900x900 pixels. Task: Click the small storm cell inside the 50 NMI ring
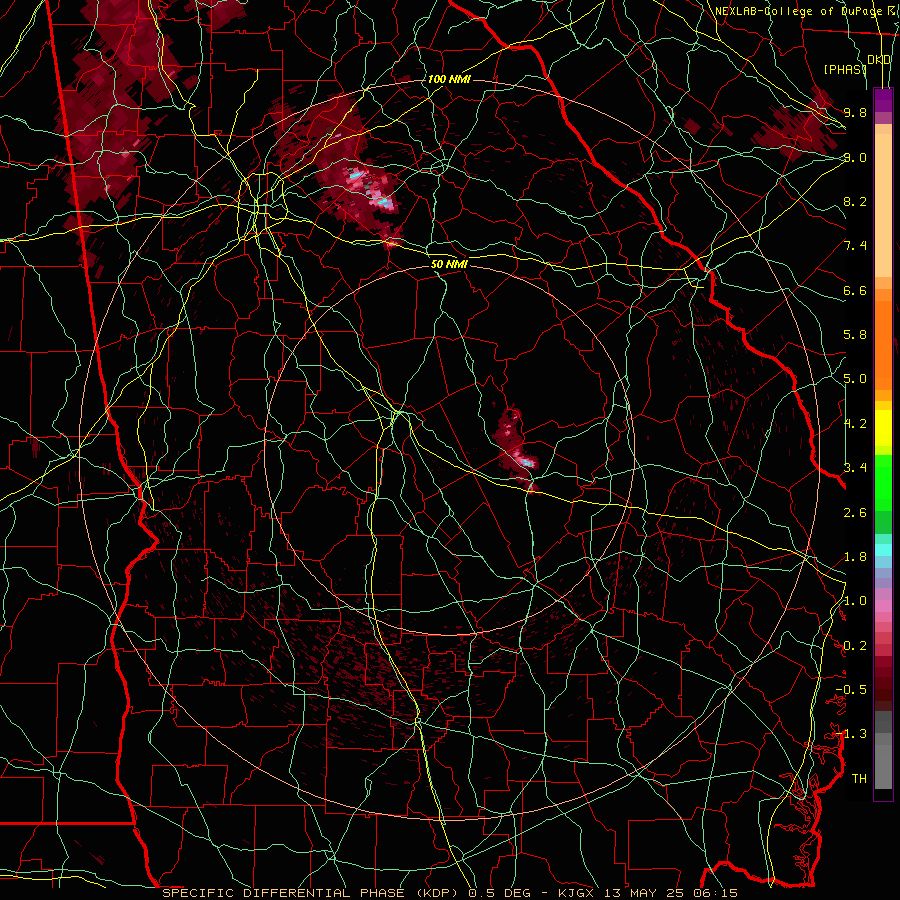pyautogui.click(x=517, y=451)
